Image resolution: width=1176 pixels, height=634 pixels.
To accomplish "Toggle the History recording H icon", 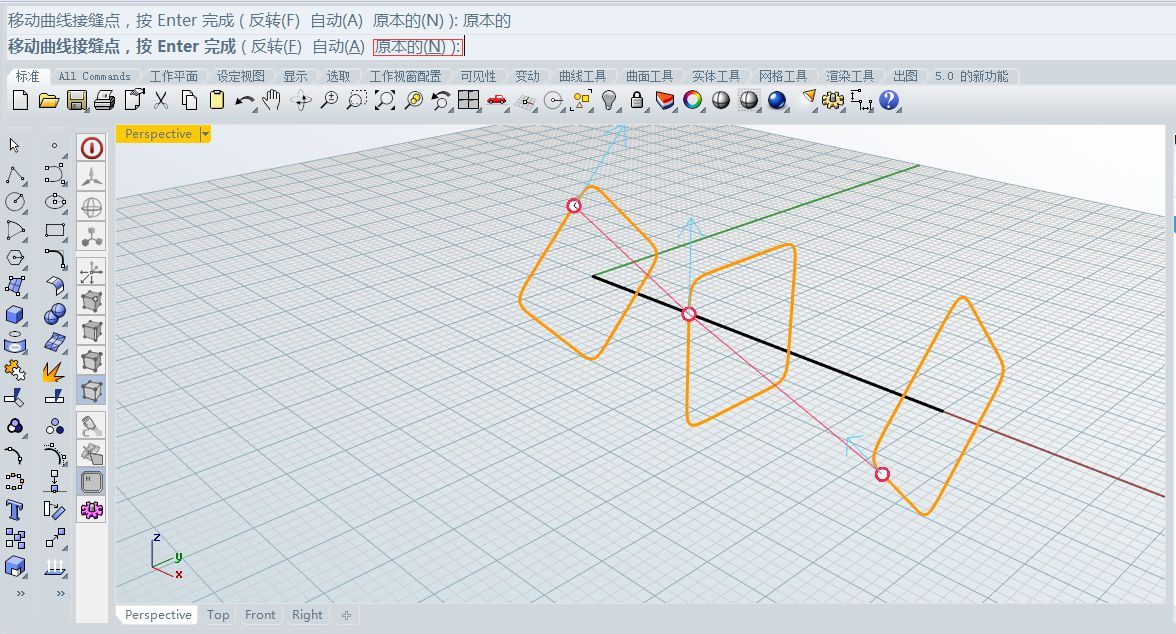I will click(x=92, y=482).
